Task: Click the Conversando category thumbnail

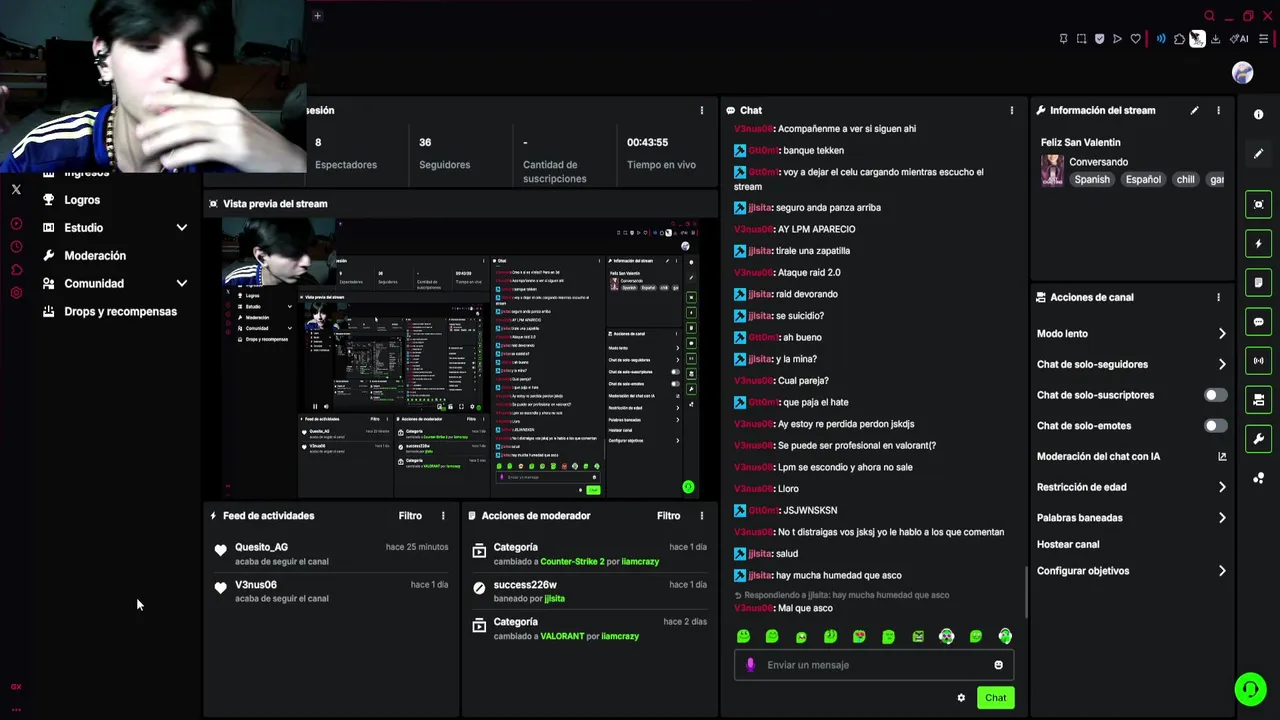Action: [1052, 170]
